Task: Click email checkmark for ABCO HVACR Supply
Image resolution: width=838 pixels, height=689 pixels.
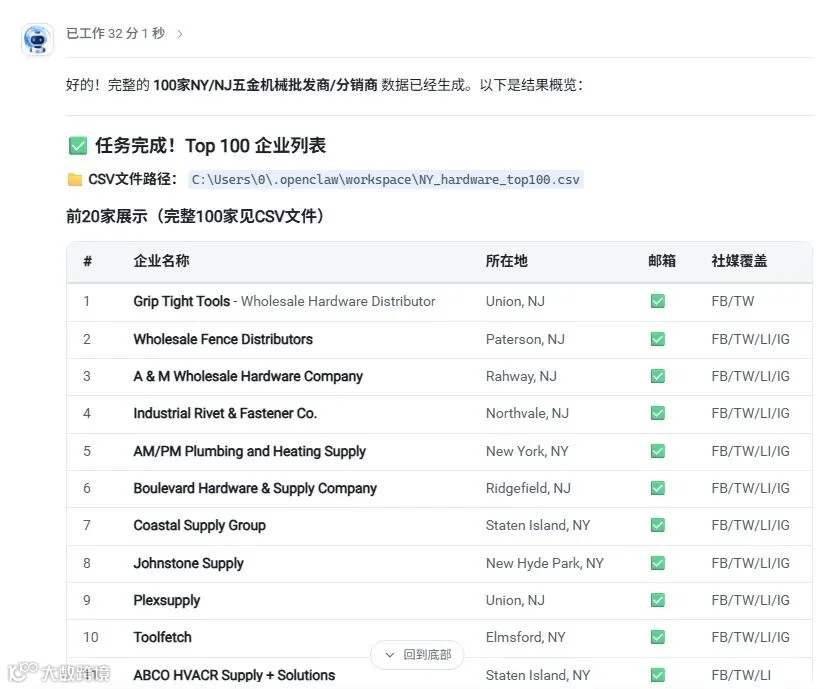Action: tap(658, 675)
